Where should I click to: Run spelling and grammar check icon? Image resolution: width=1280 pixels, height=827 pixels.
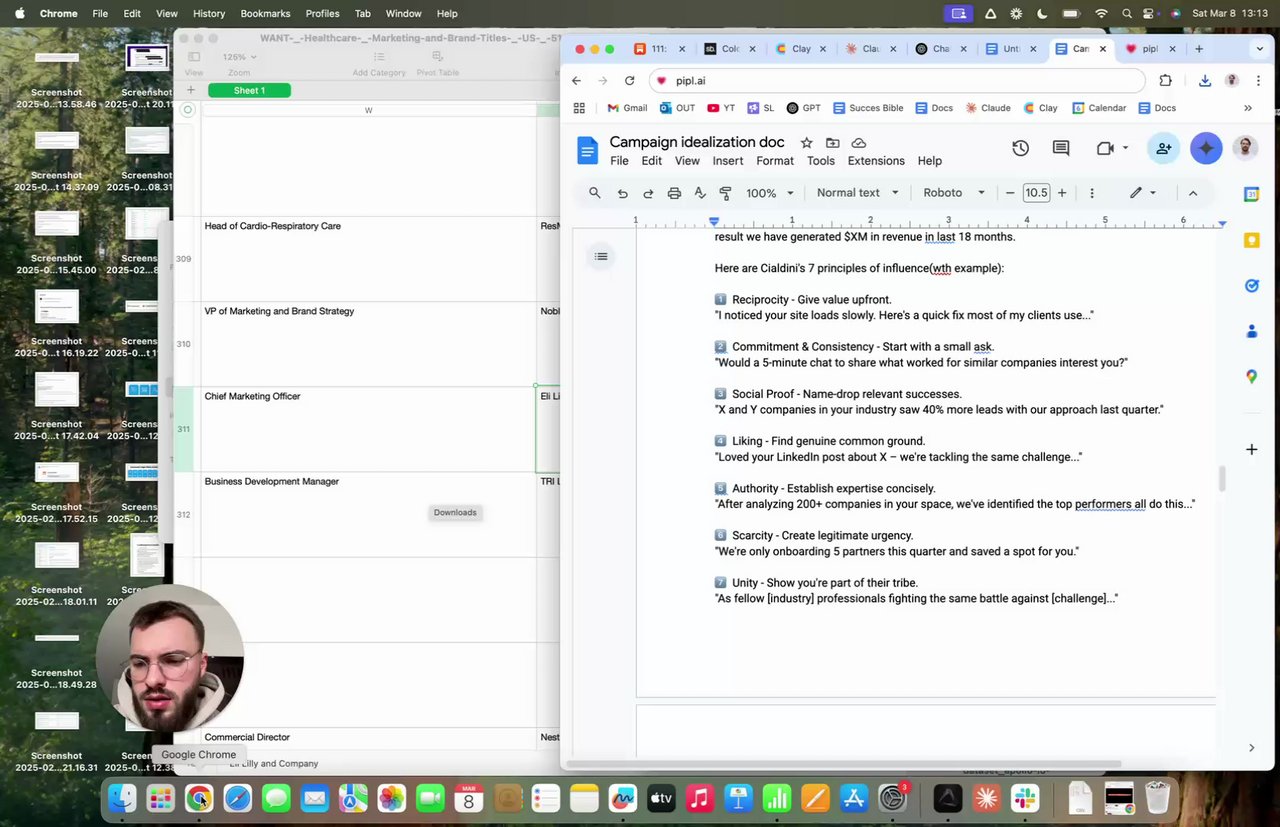[700, 193]
